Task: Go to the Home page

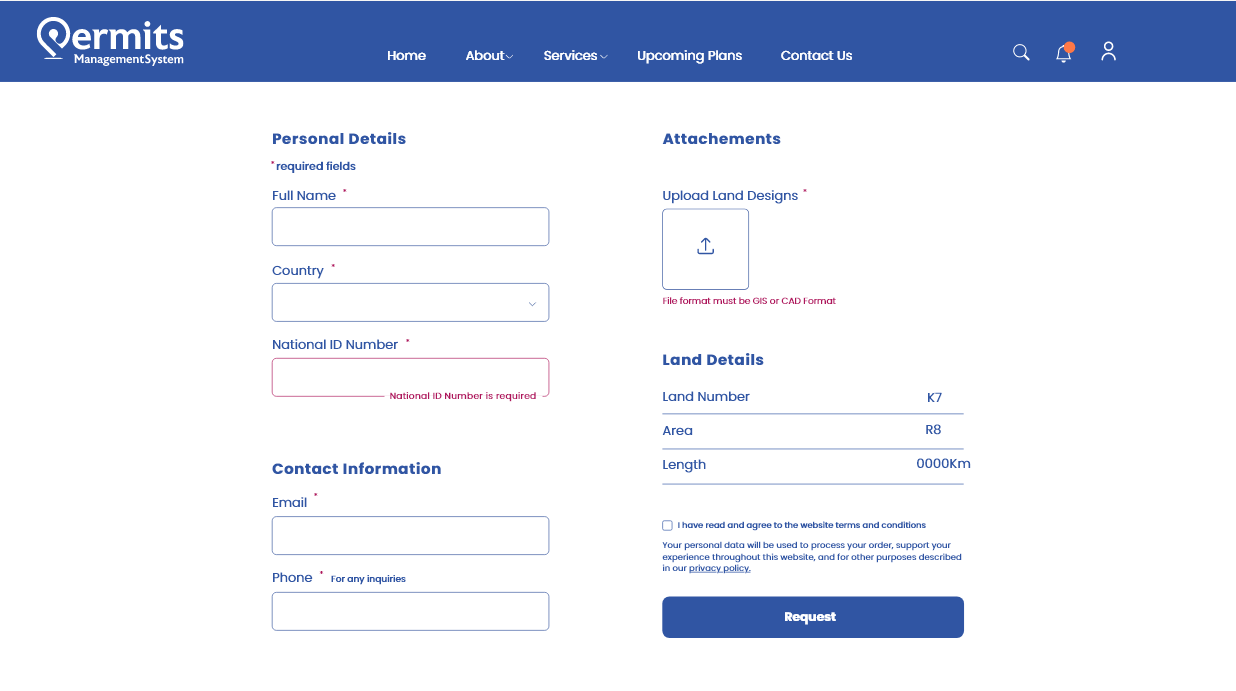Action: coord(406,56)
